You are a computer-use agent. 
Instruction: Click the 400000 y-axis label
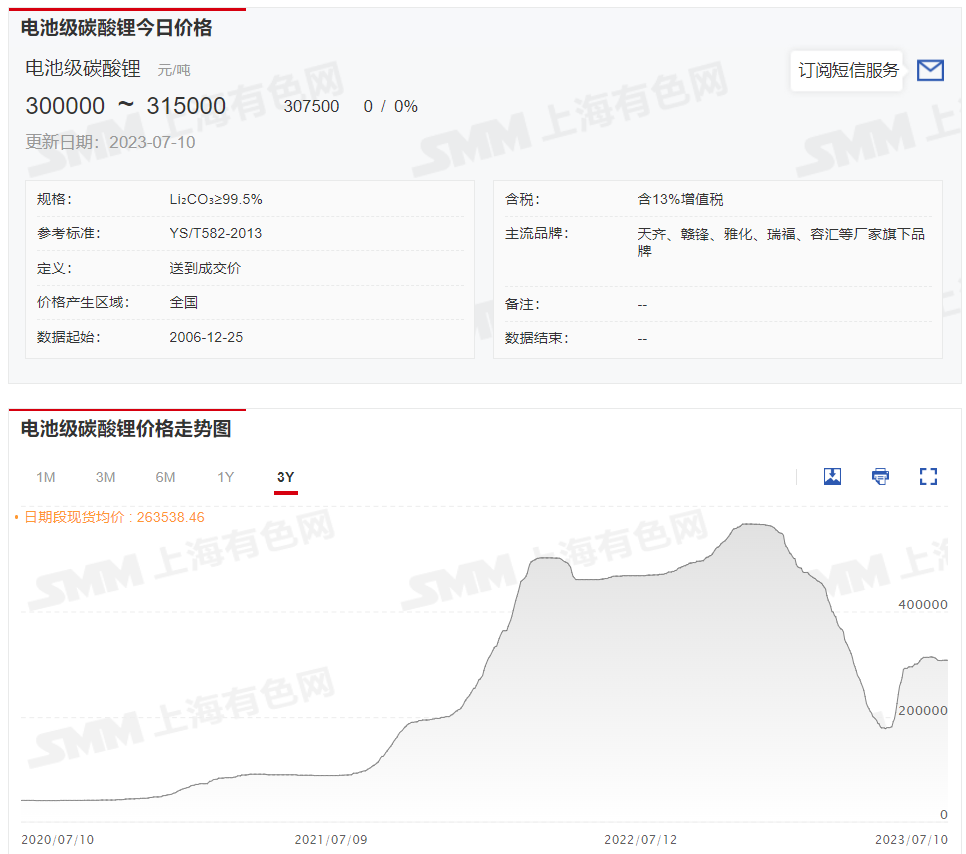(923, 605)
